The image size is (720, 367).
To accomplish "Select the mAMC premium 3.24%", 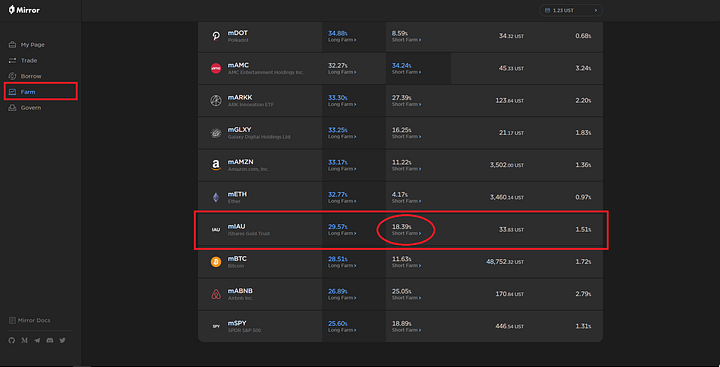I will 583,68.
